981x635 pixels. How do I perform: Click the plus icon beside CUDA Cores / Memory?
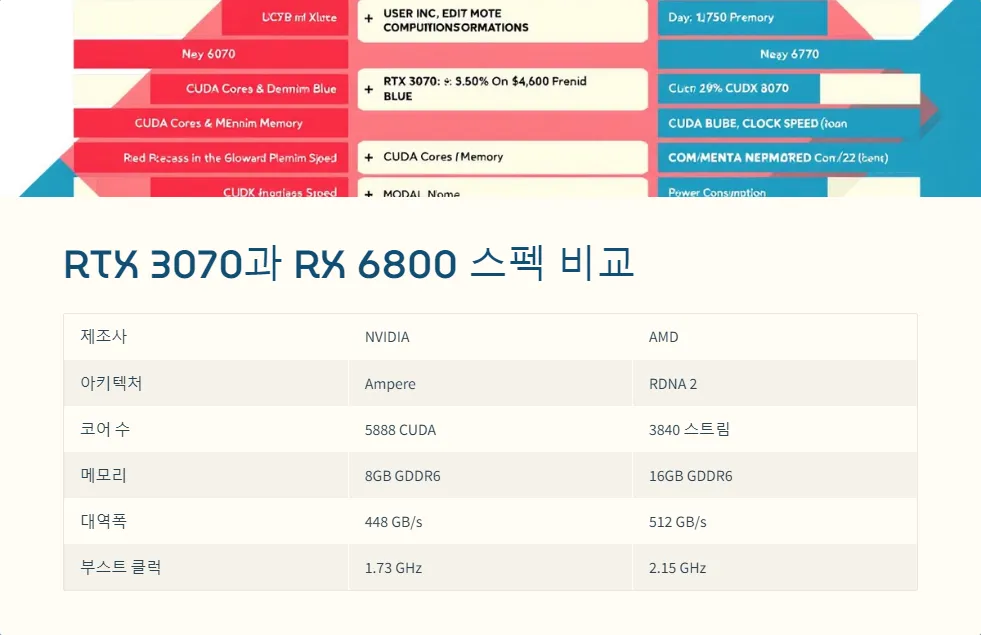pos(369,157)
